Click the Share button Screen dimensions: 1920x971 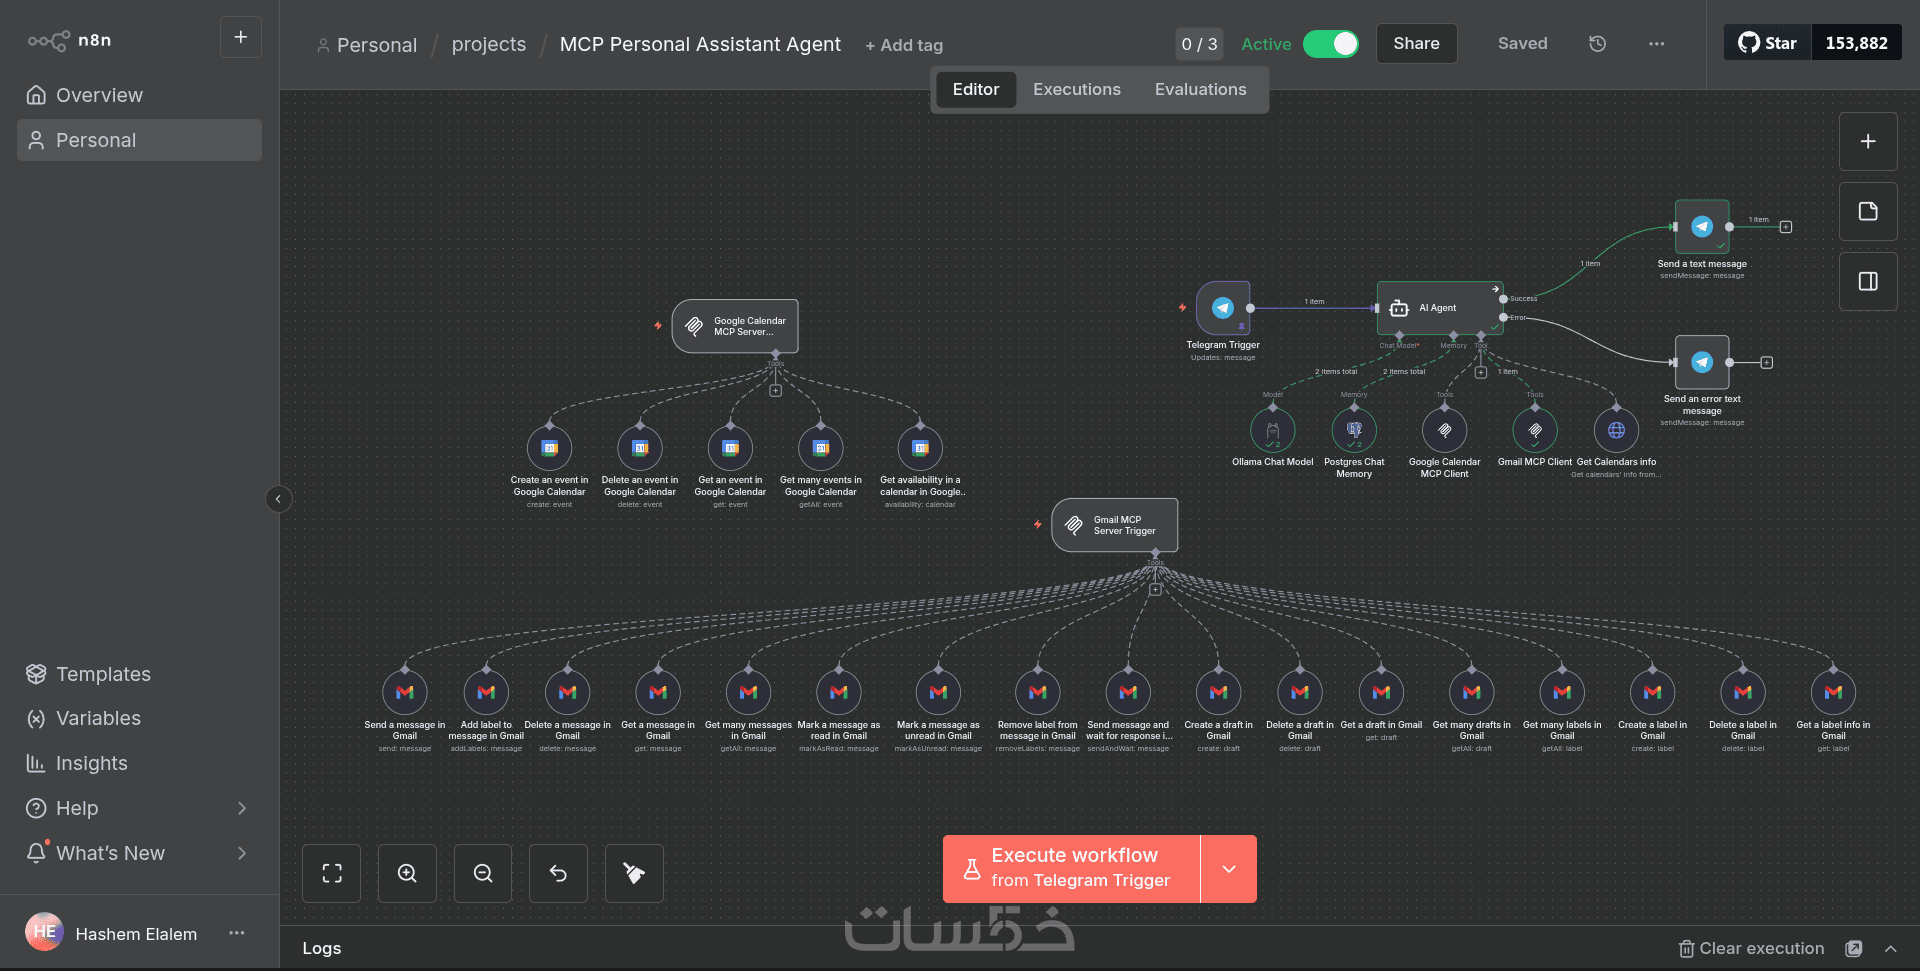coord(1416,43)
